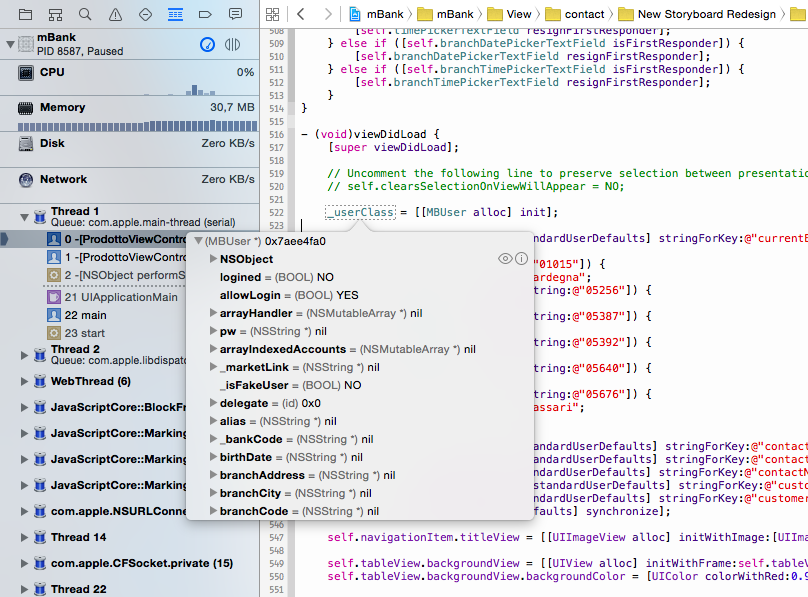The width and height of the screenshot is (808, 597).
Task: Go forward with the right arrow
Action: coord(328,14)
